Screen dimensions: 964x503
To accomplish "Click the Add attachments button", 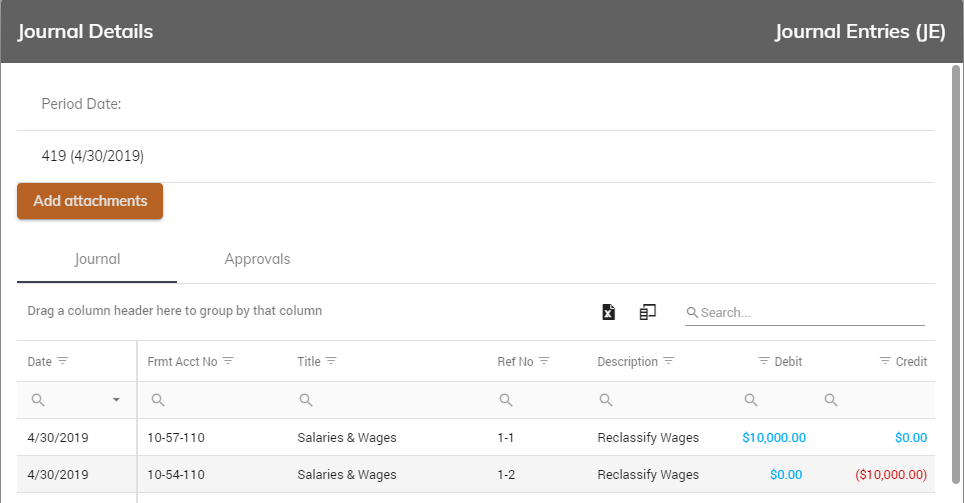I will 90,201.
